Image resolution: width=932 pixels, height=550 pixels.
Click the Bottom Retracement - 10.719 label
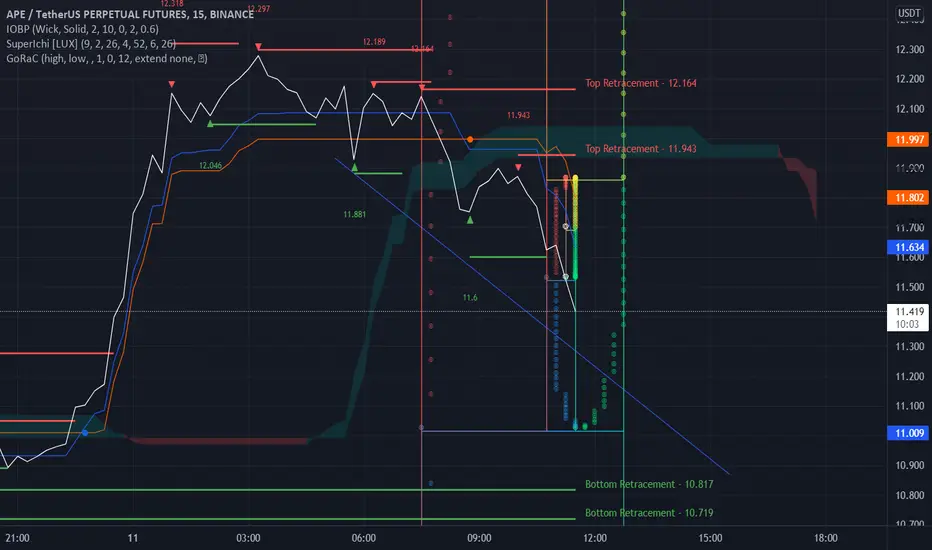648,513
